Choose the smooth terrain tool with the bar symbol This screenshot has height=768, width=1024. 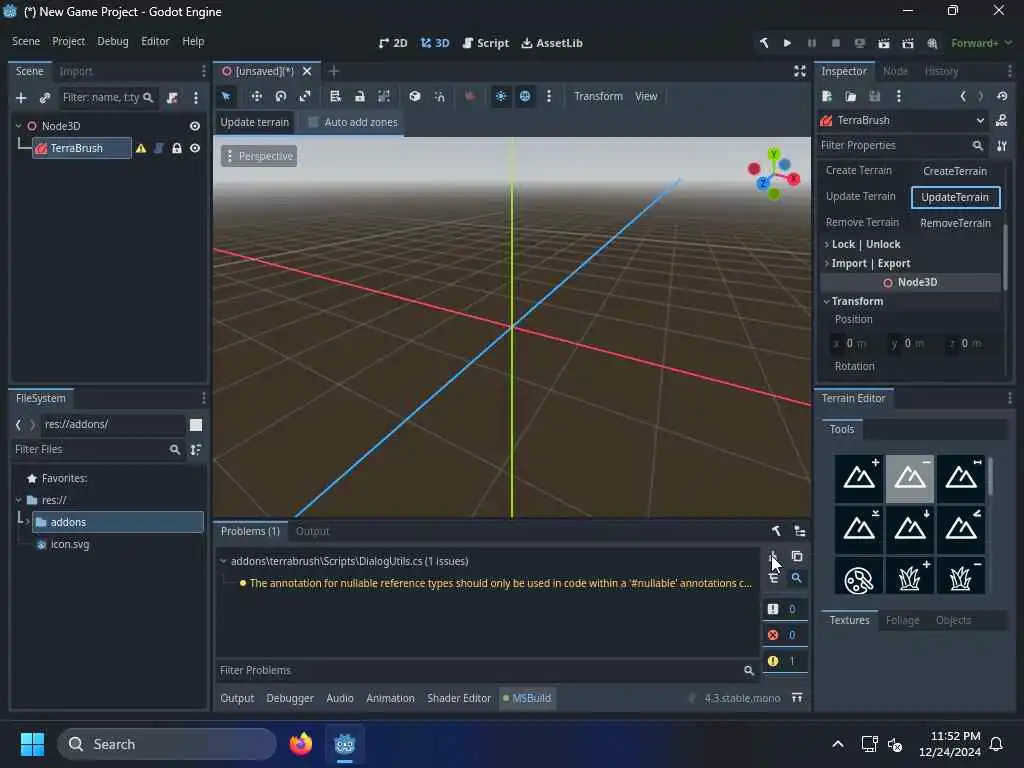coord(961,479)
